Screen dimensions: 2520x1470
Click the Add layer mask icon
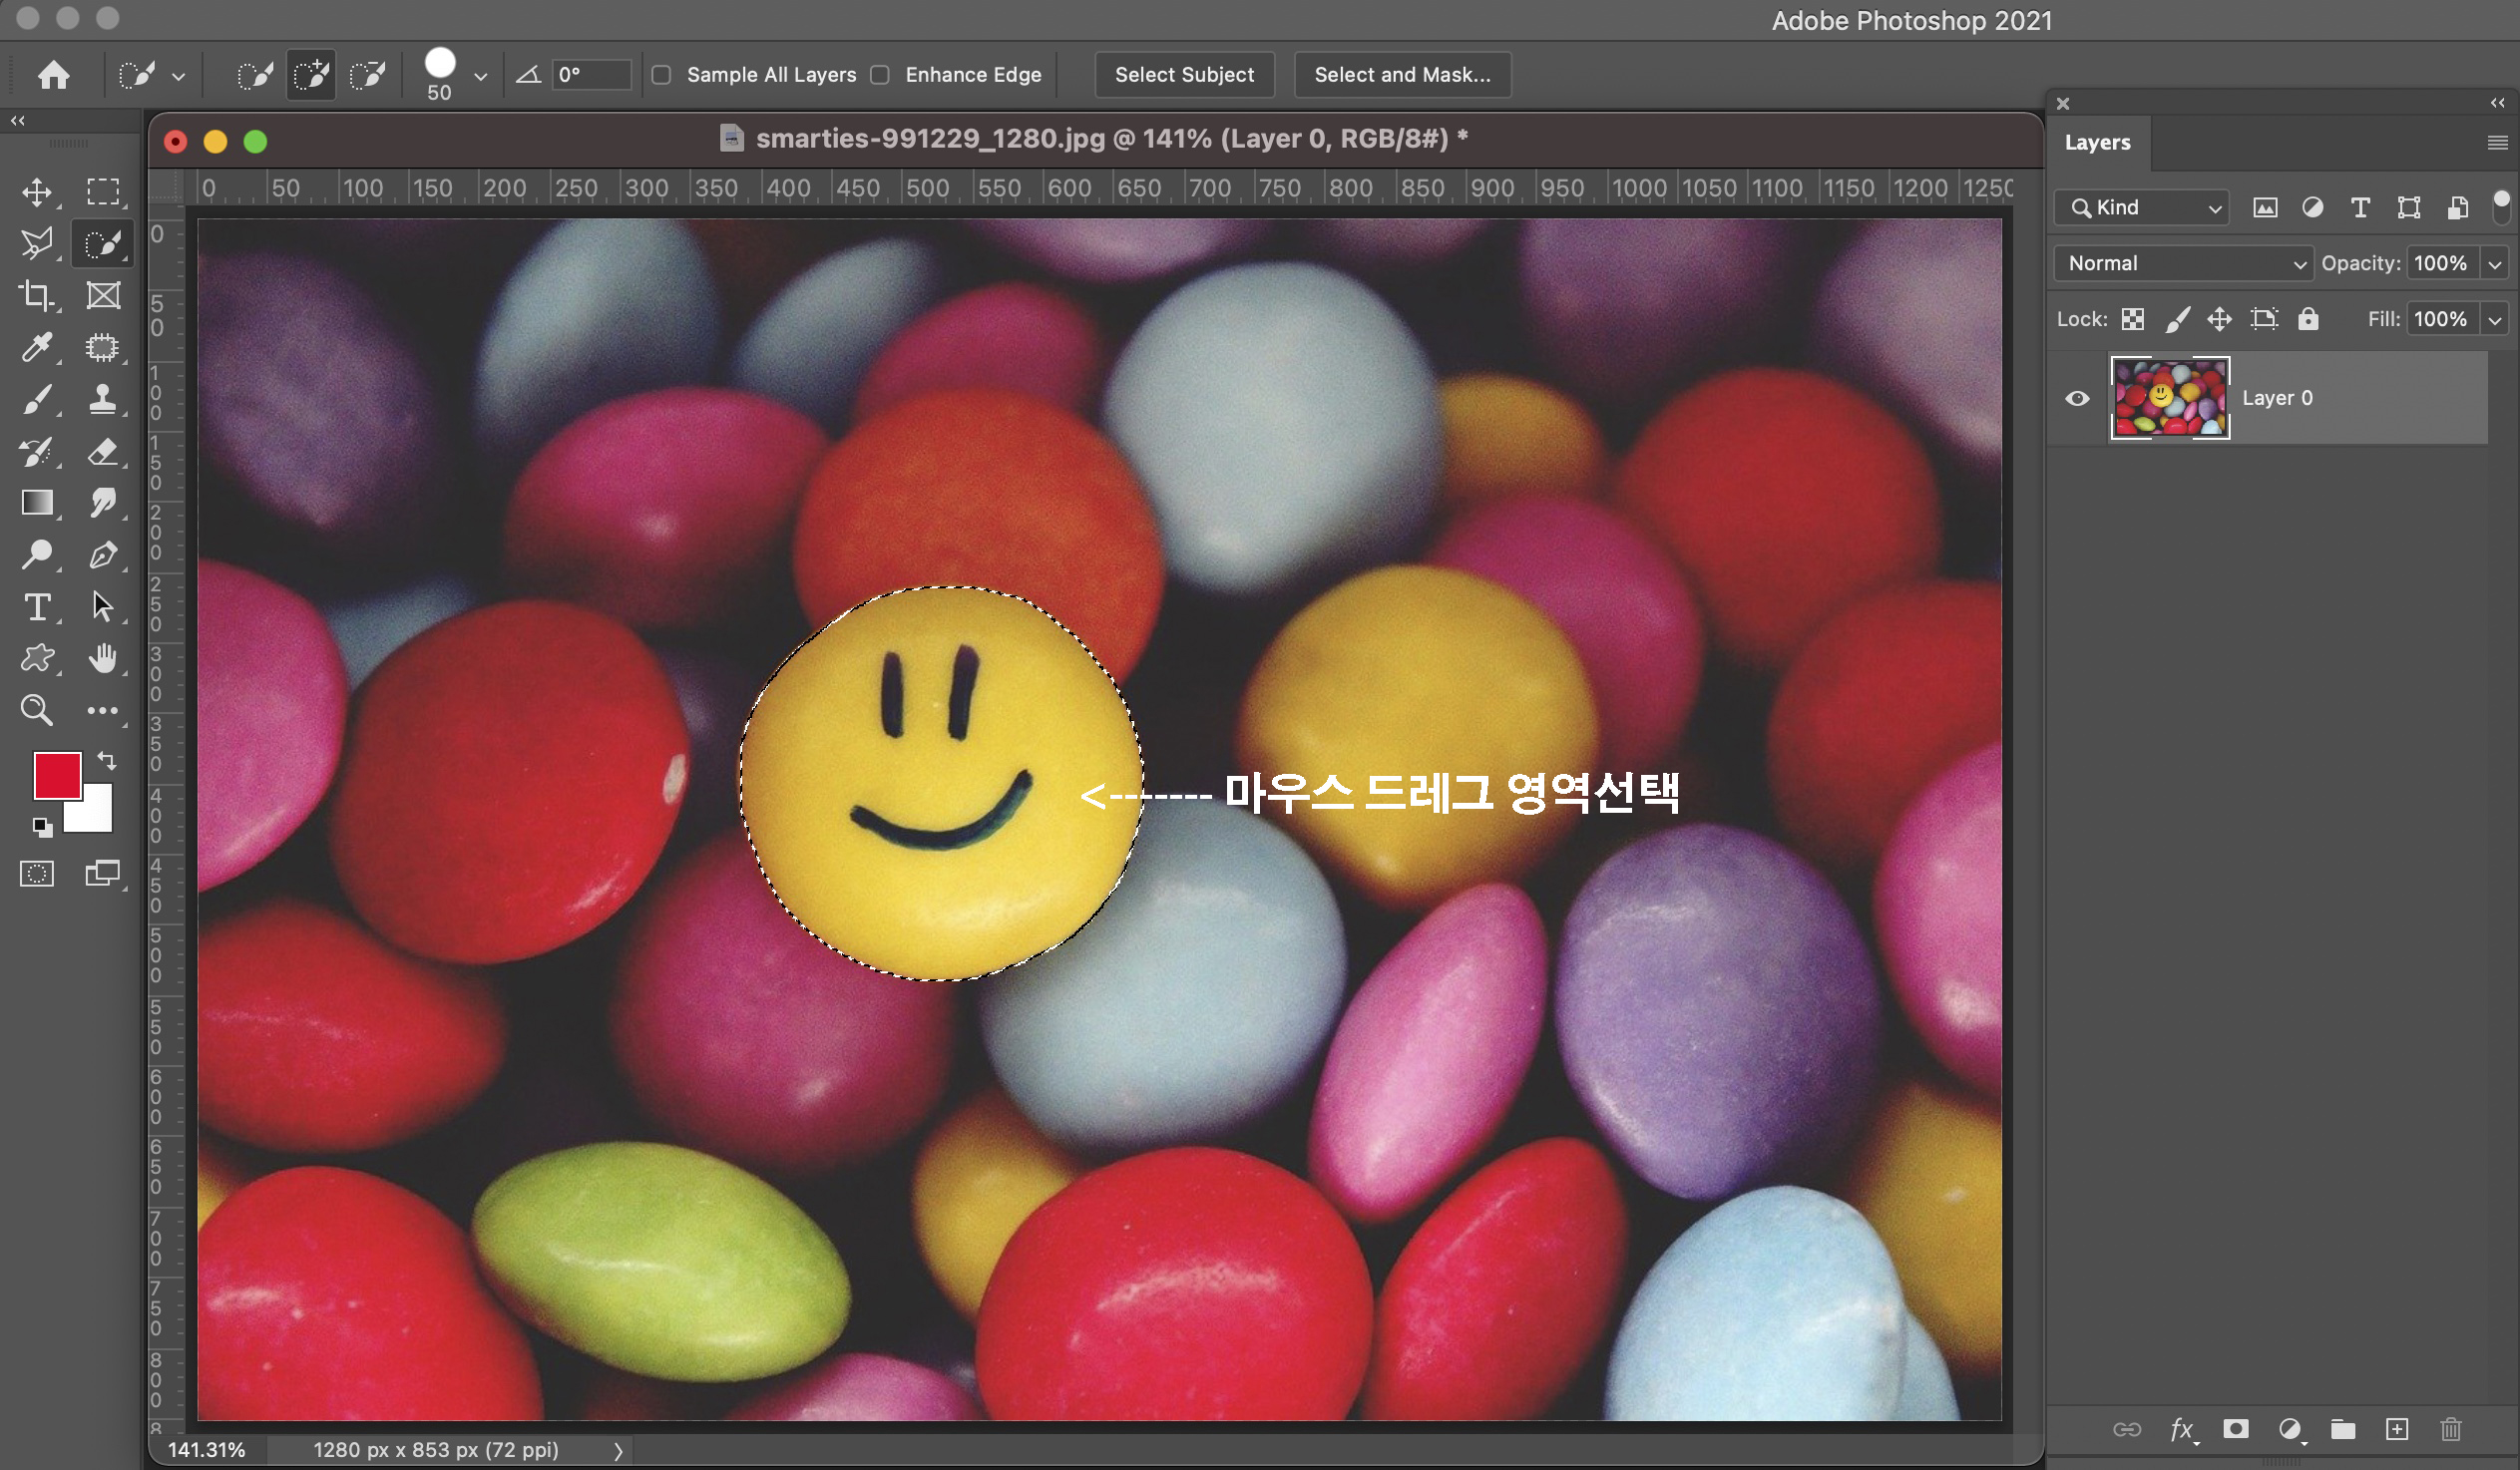(2236, 1429)
